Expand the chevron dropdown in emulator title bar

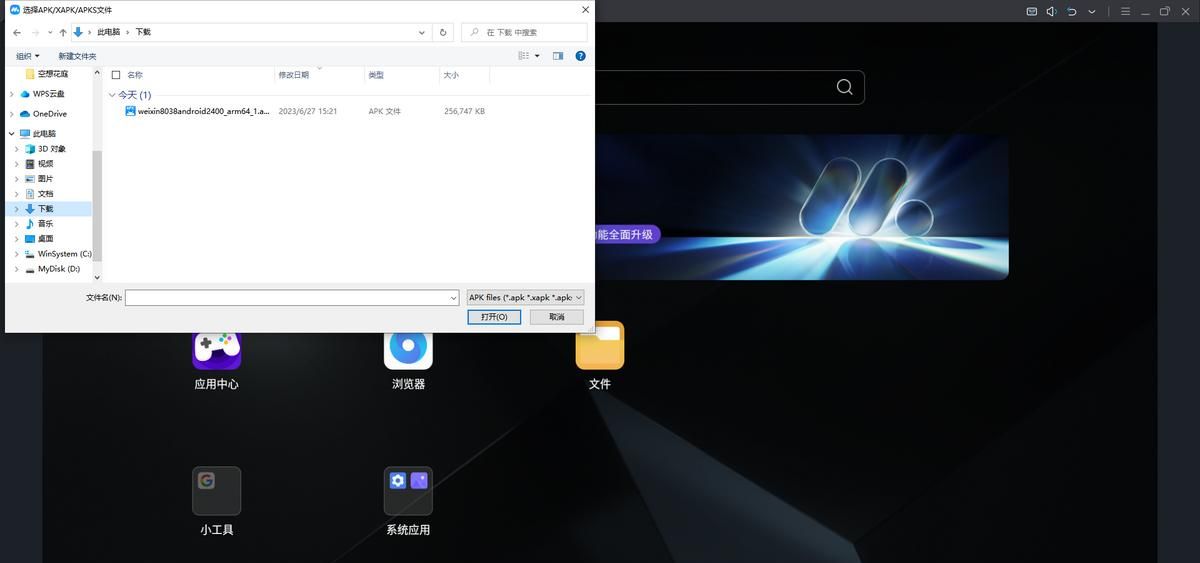[1092, 12]
